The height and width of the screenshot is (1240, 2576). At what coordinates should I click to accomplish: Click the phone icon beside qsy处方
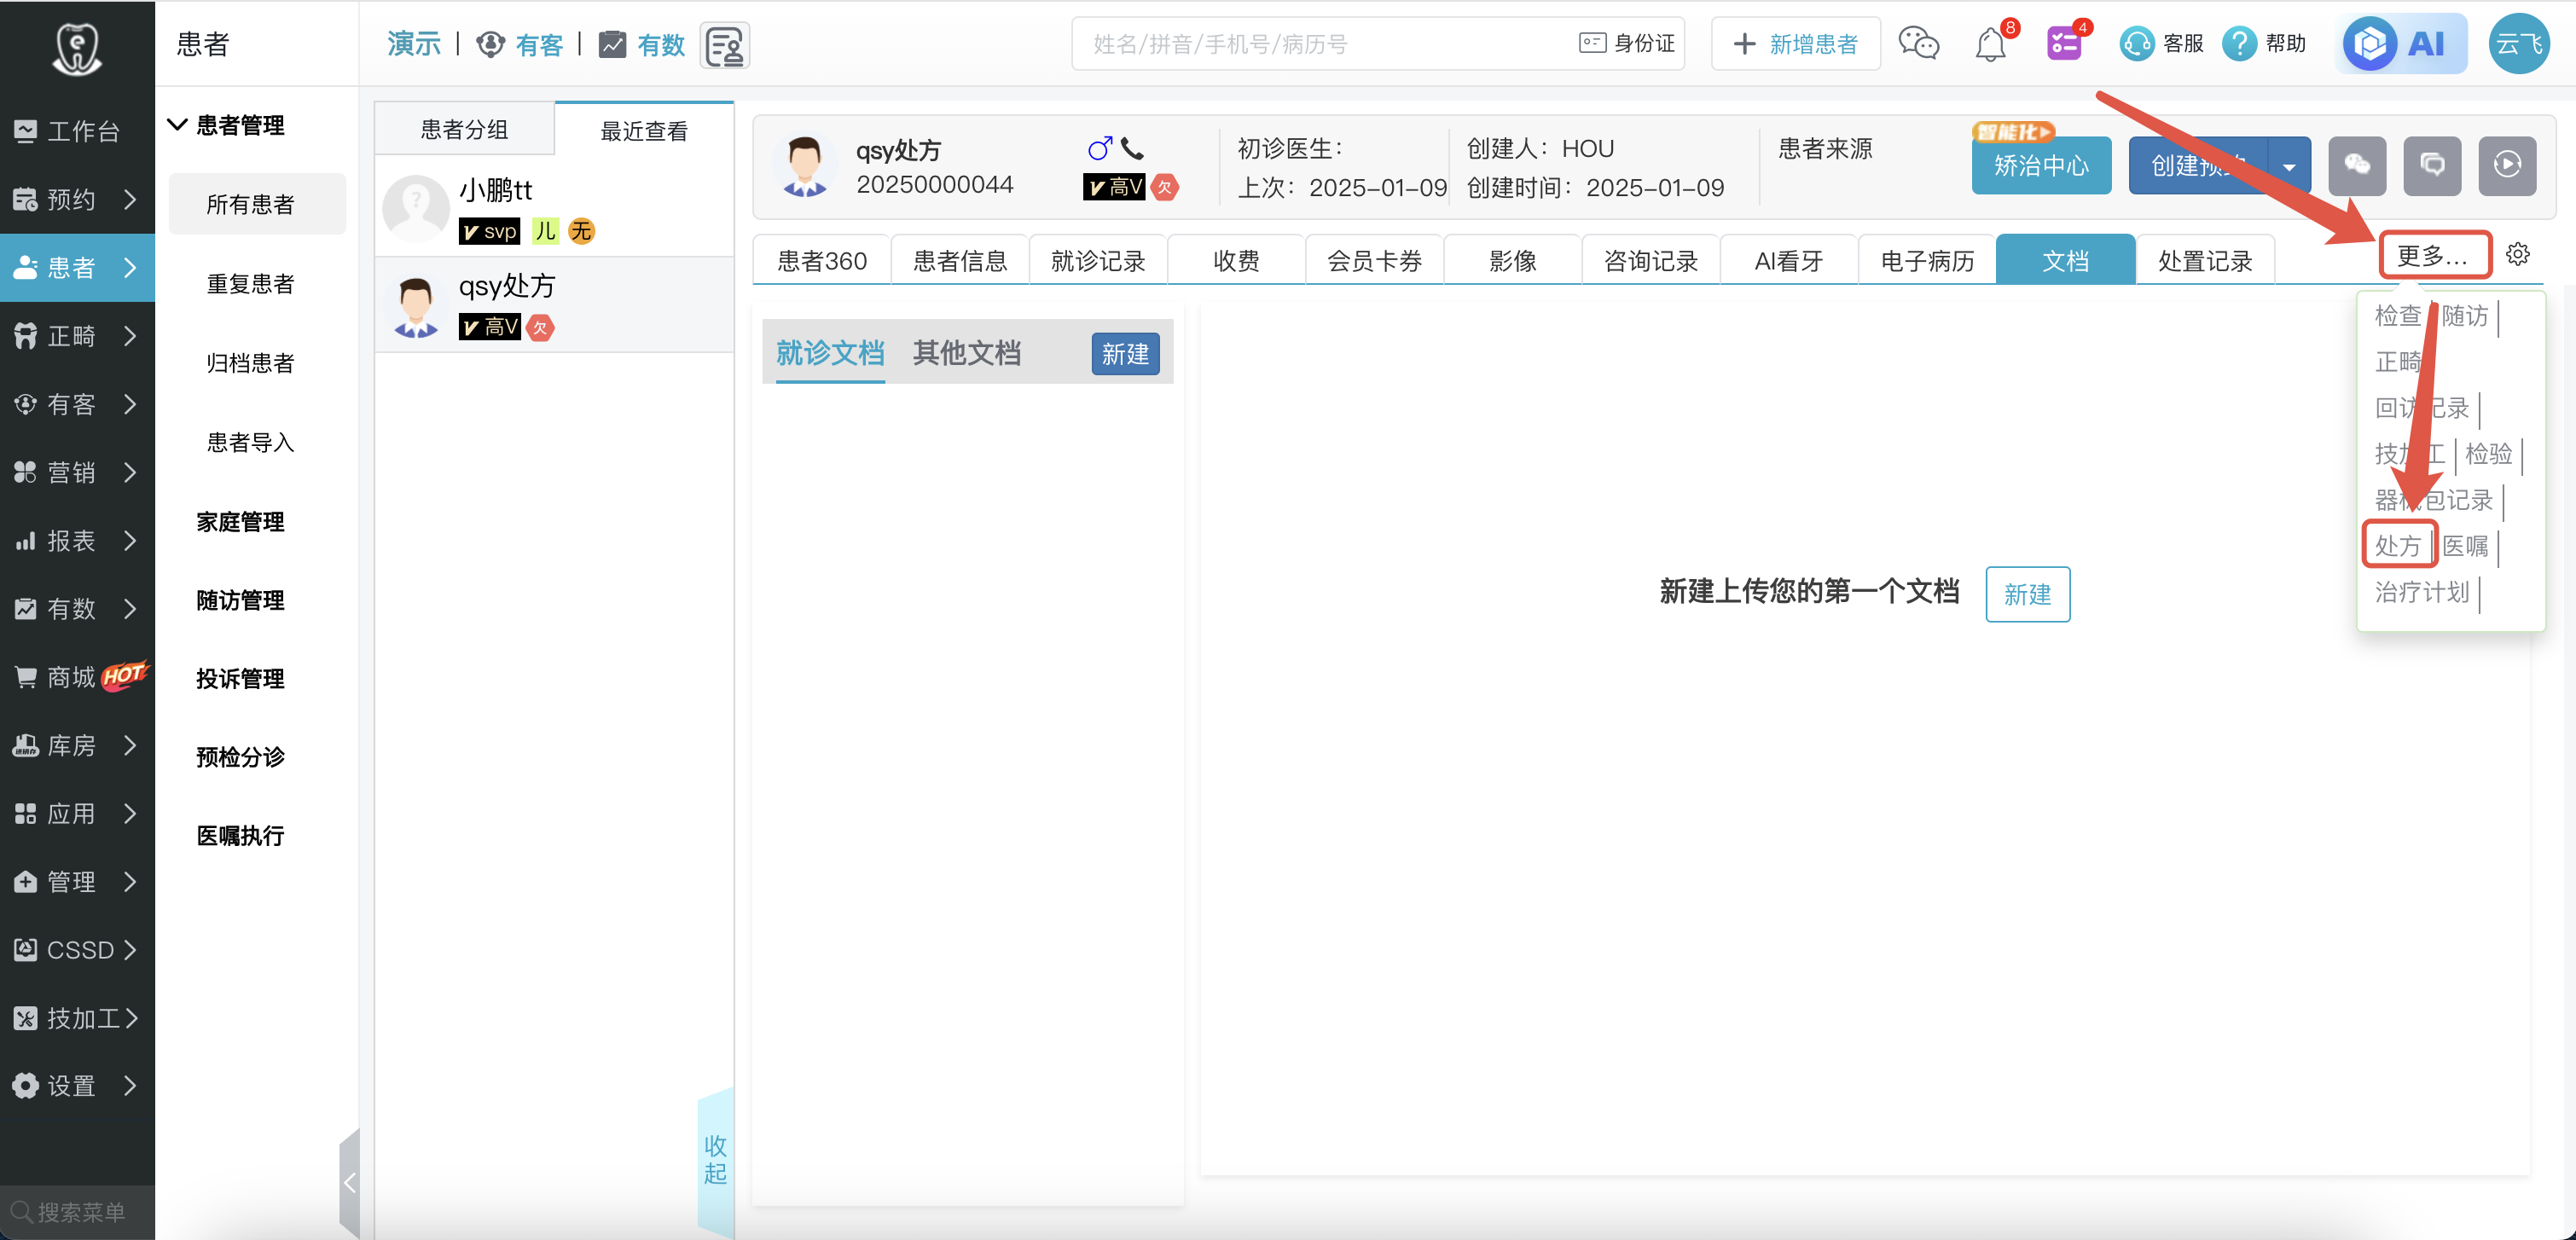[x=1132, y=149]
